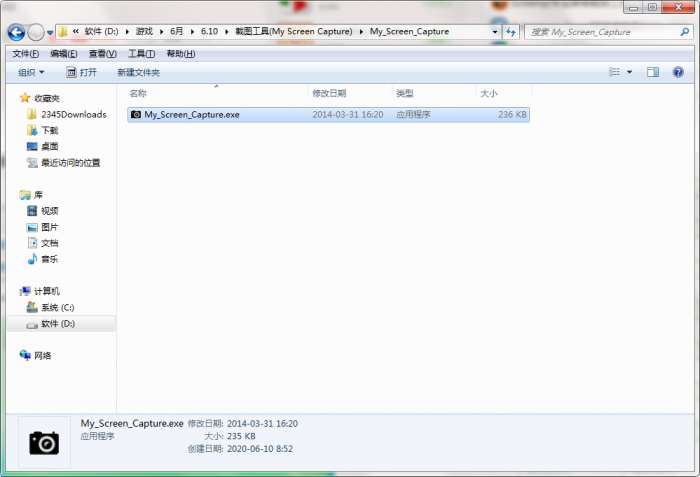Expand the arrow after 6.10 breadcrumb
700x477 pixels.
[226, 32]
